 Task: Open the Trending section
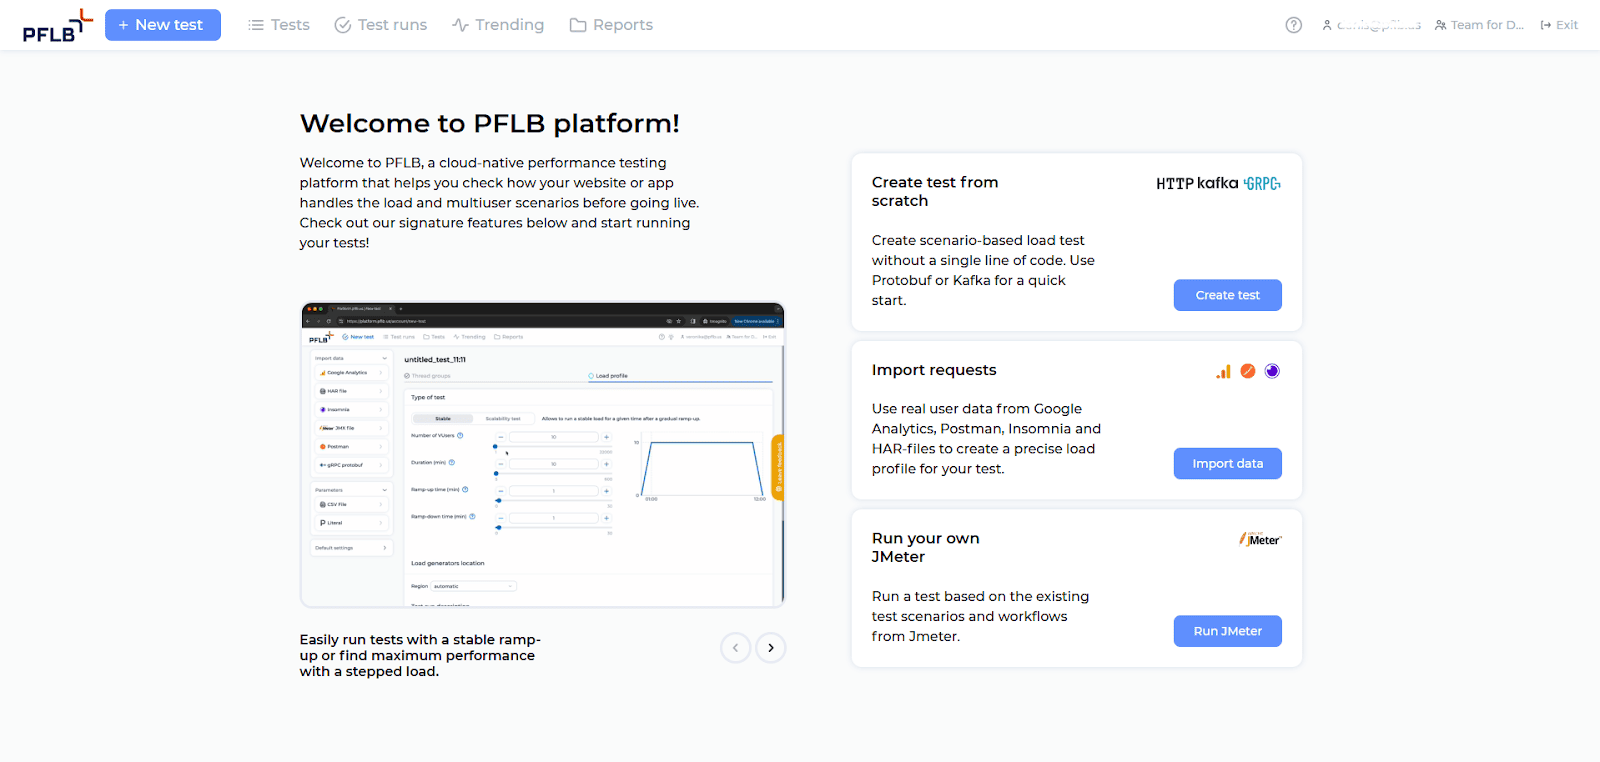[x=498, y=25]
